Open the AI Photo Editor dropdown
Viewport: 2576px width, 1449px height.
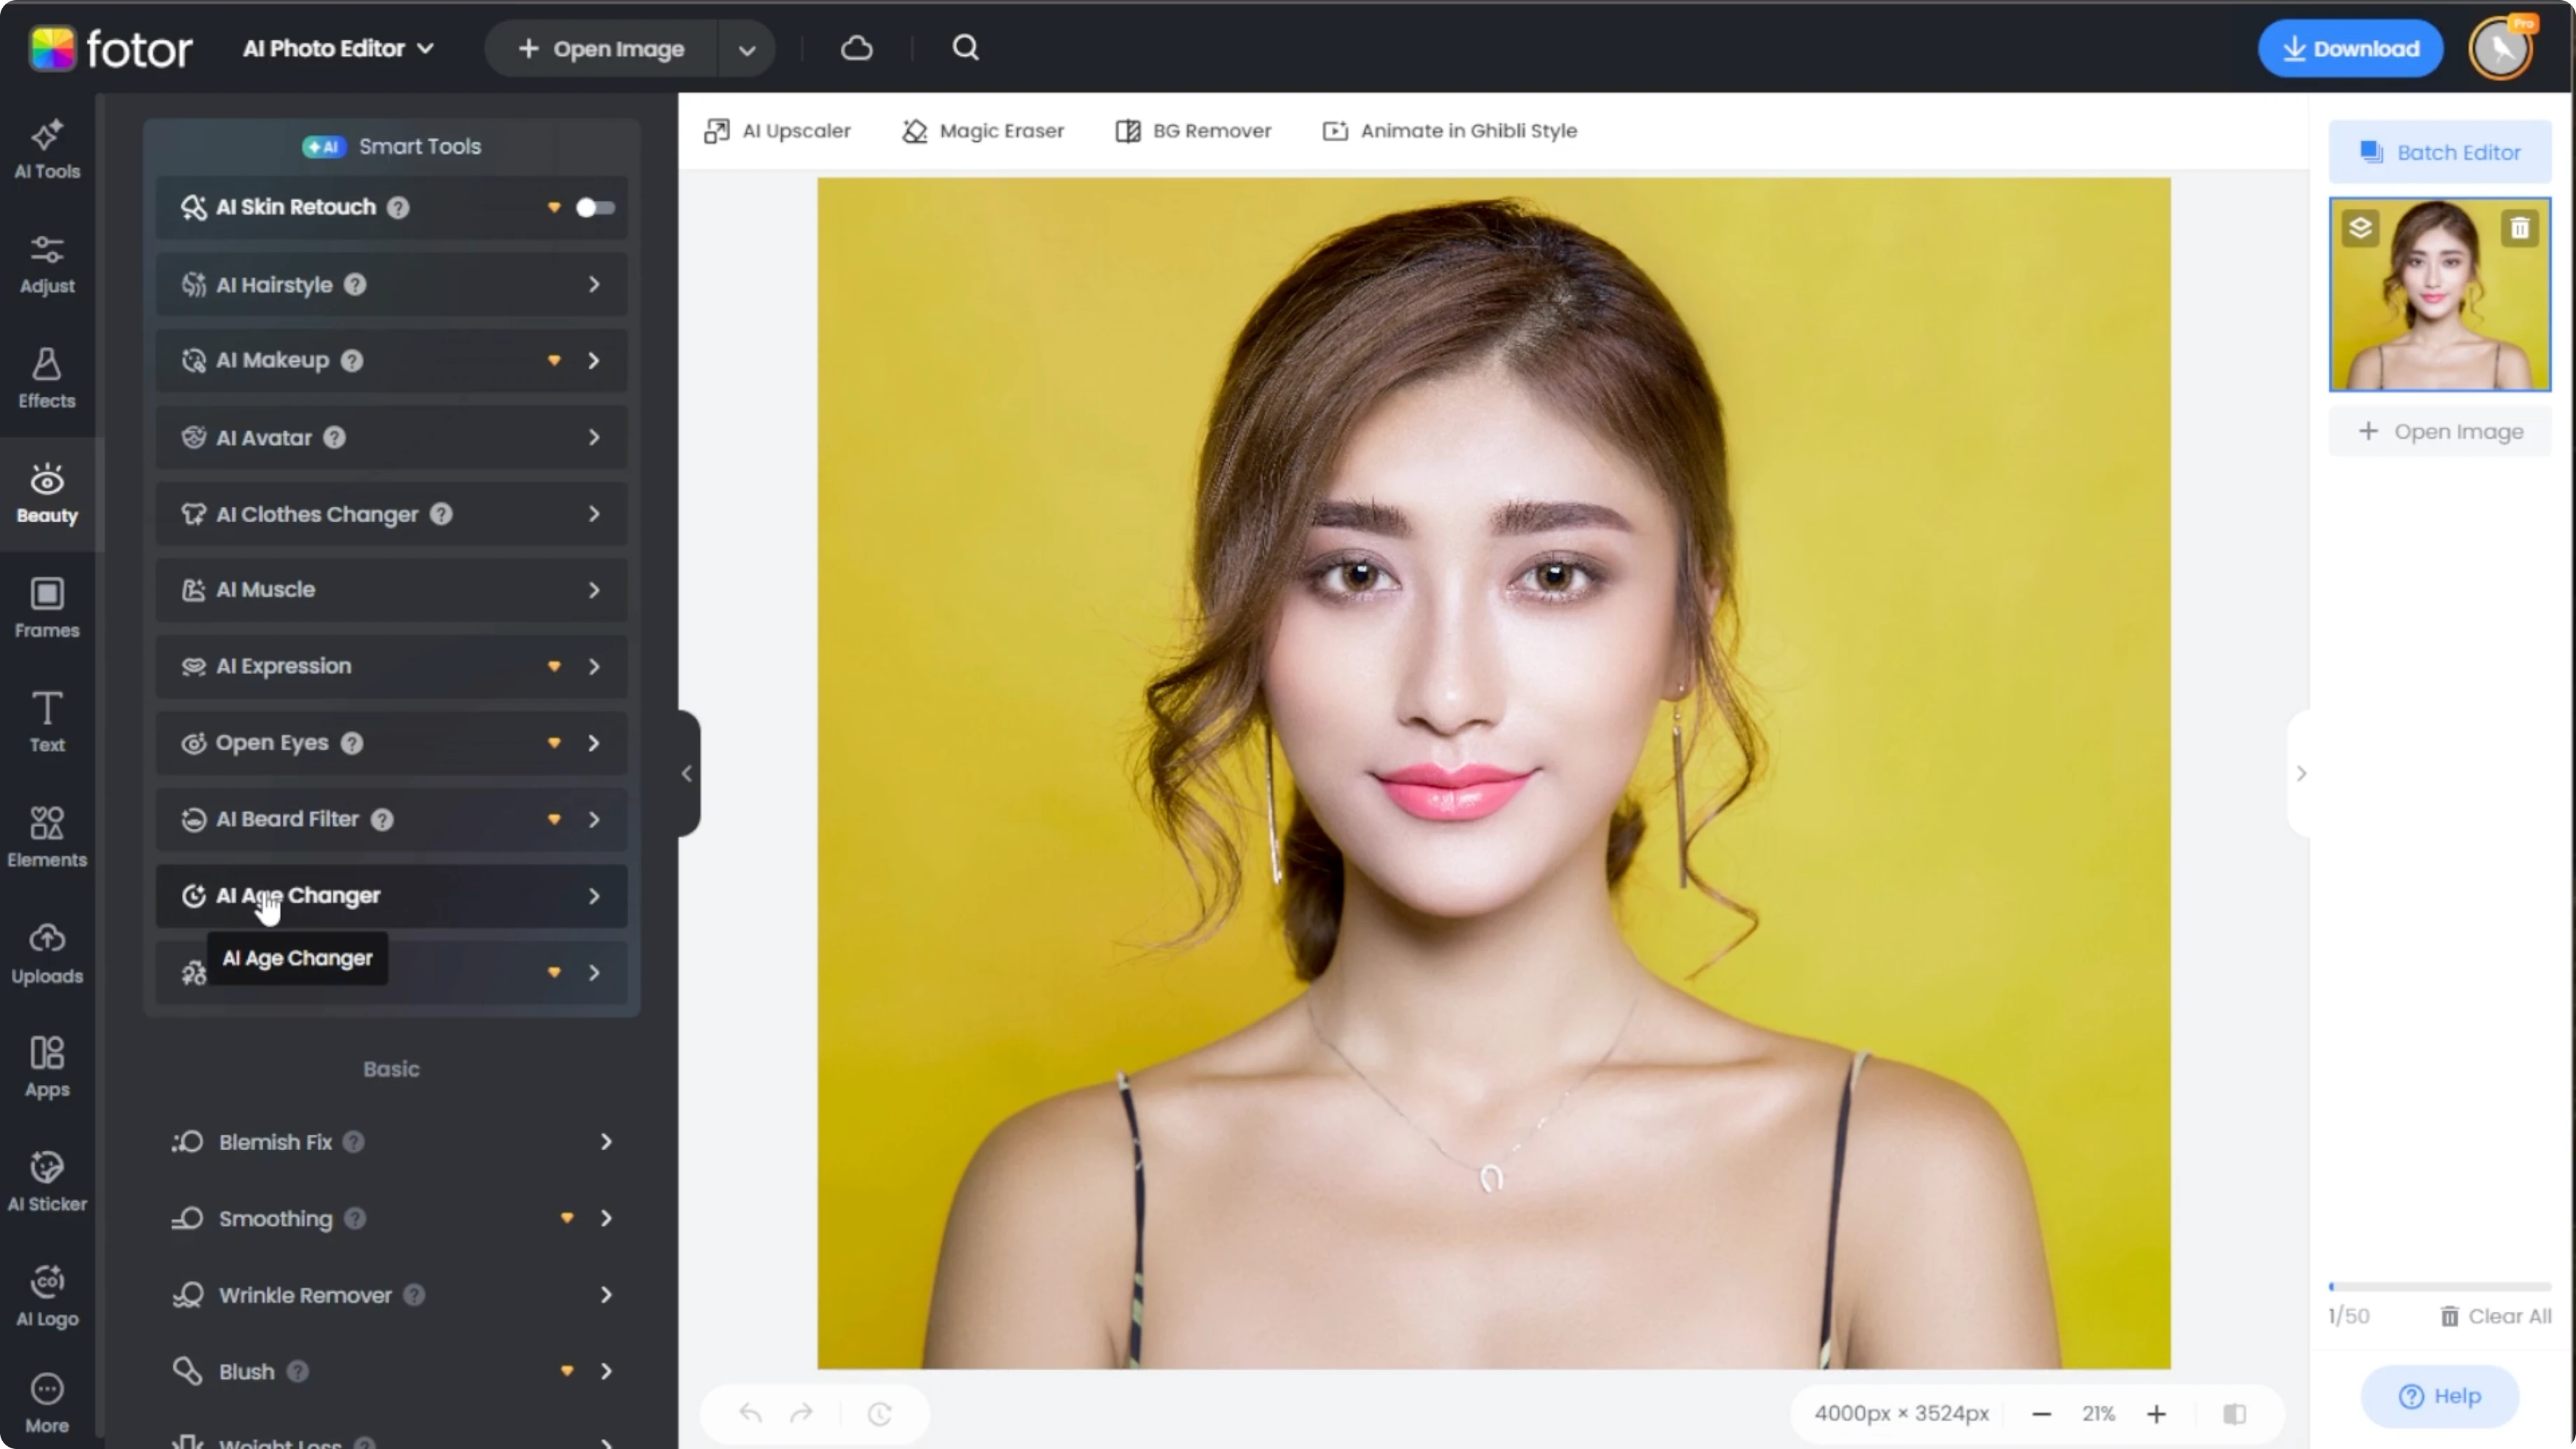pos(338,48)
